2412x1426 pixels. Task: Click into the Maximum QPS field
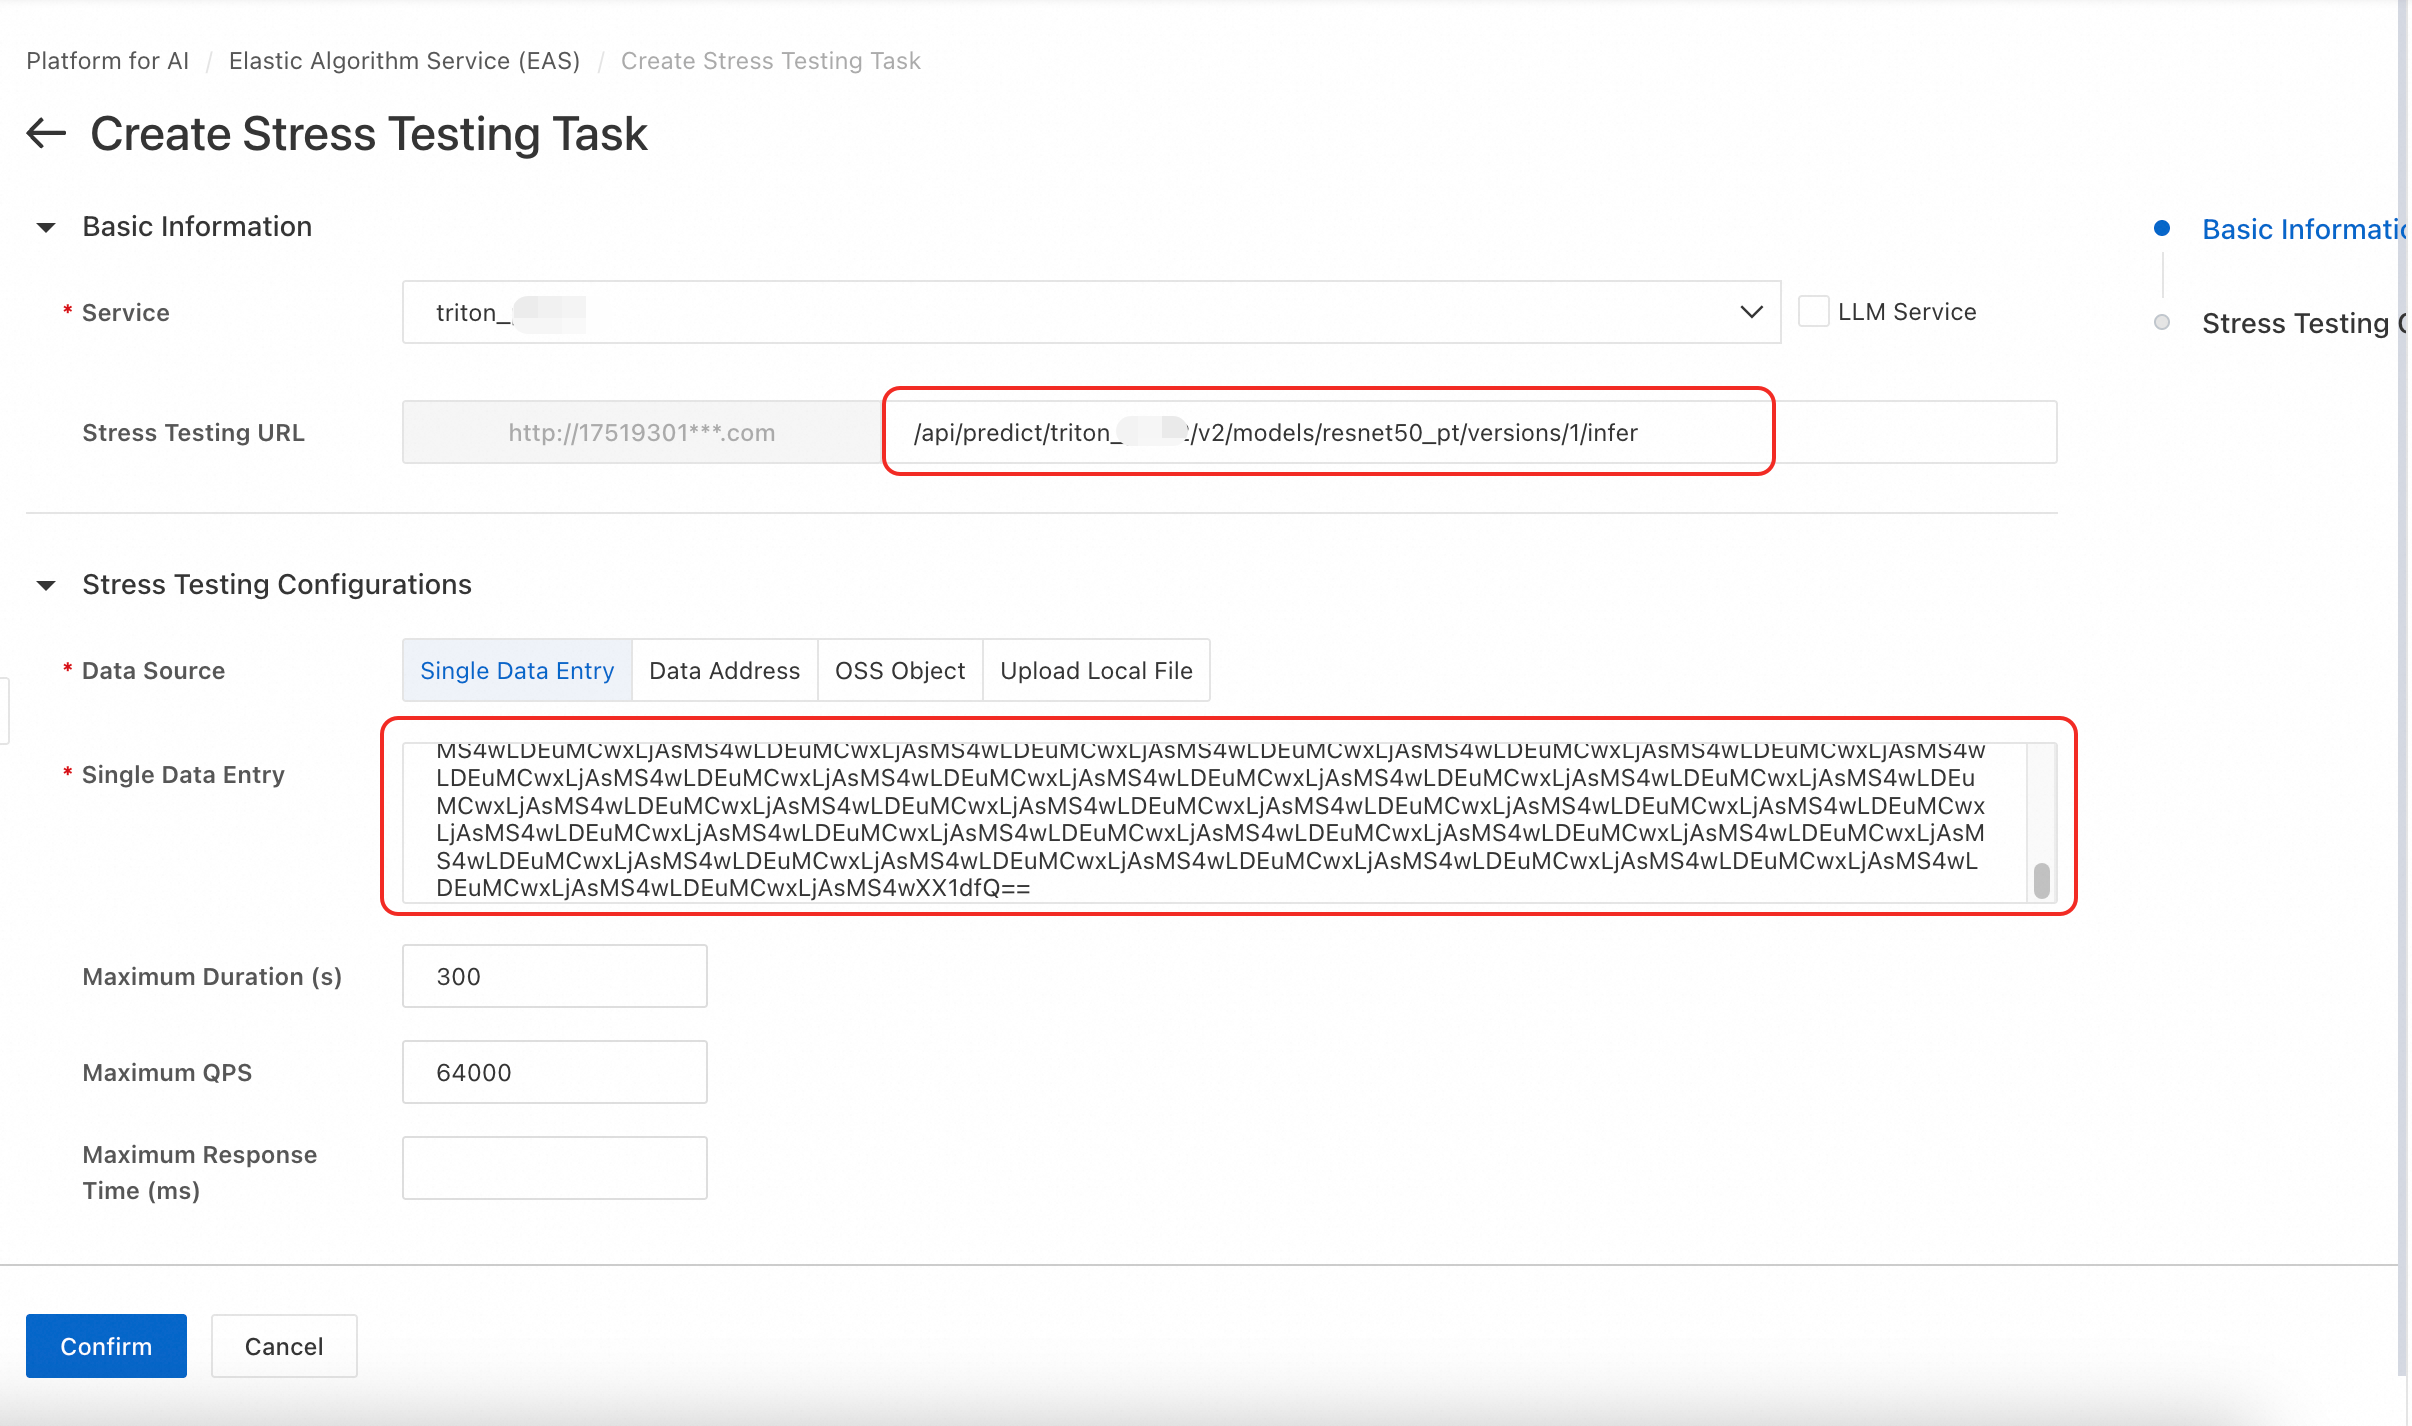pos(554,1072)
